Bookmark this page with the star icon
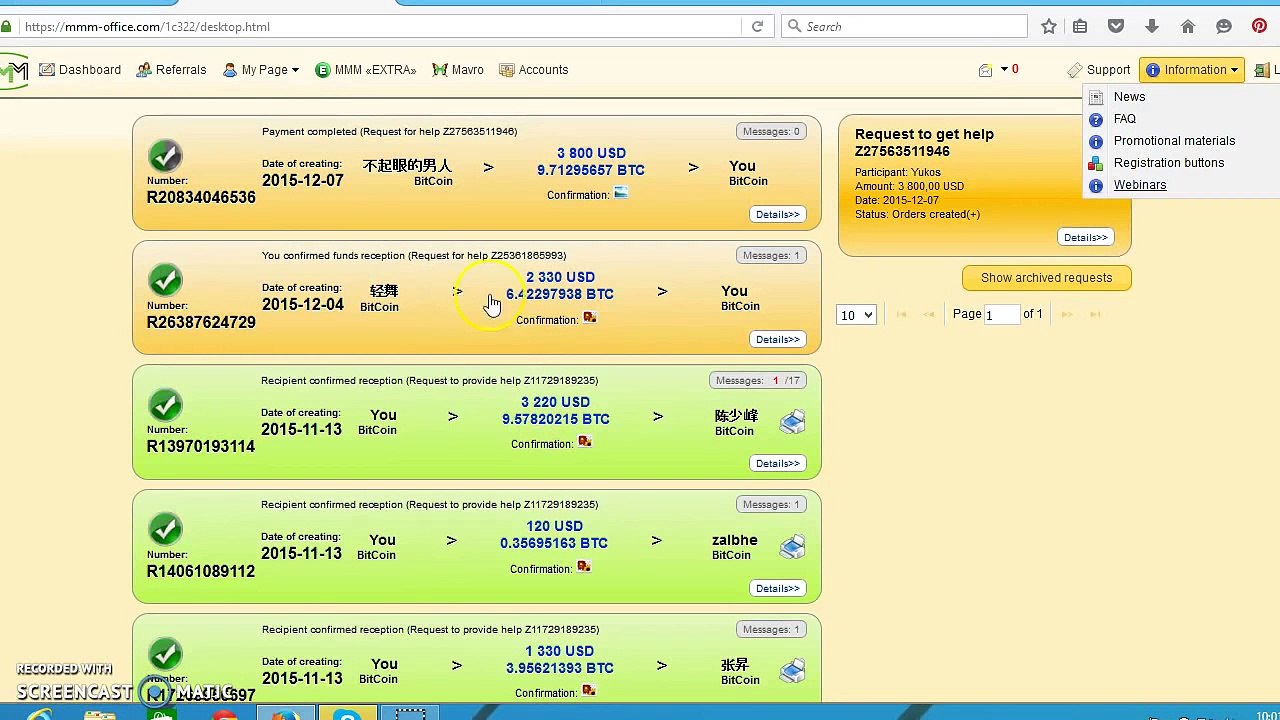 point(1049,27)
